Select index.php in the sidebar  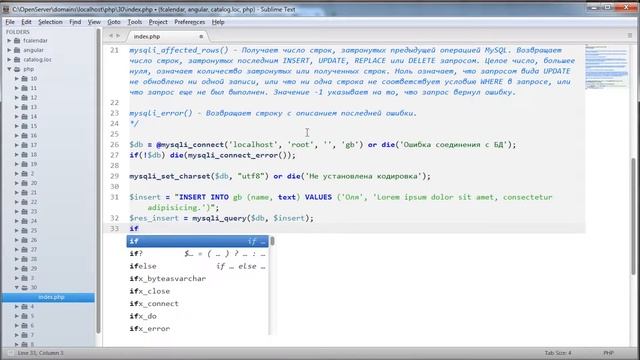click(48, 297)
